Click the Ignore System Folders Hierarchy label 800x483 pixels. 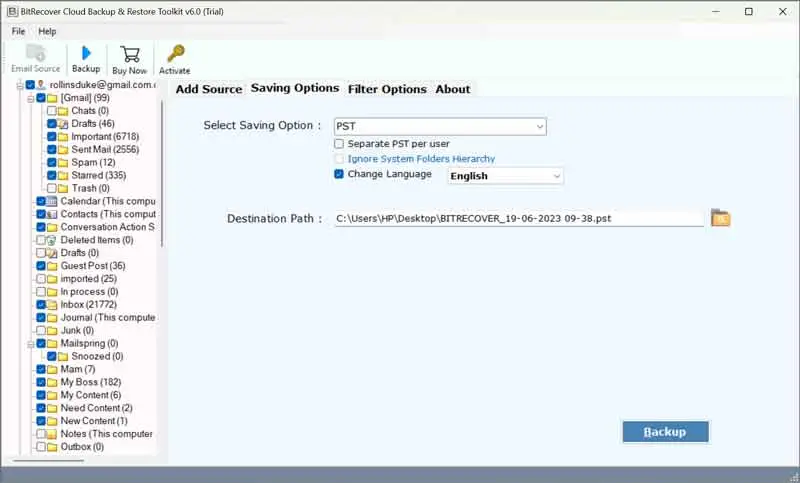[x=421, y=159]
